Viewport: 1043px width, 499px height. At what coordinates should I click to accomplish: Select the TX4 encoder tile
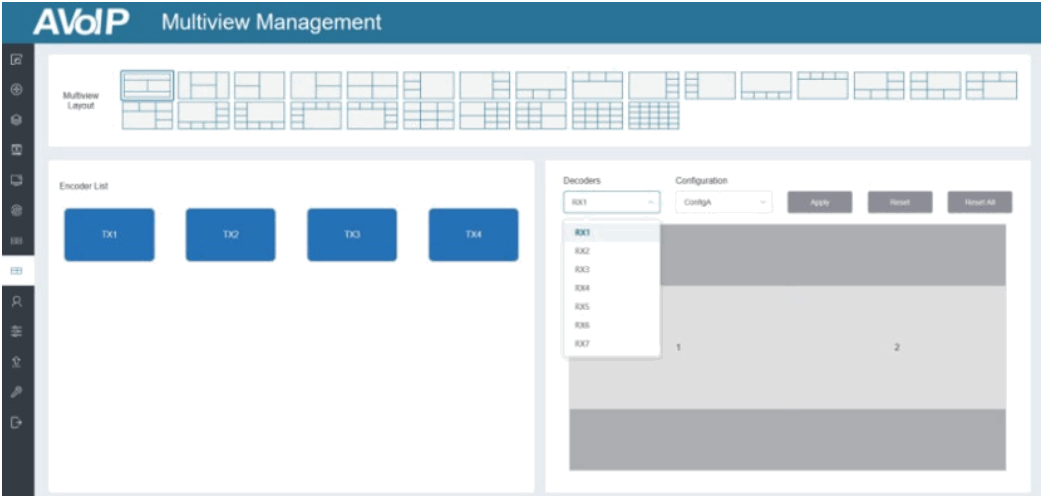pyautogui.click(x=474, y=235)
